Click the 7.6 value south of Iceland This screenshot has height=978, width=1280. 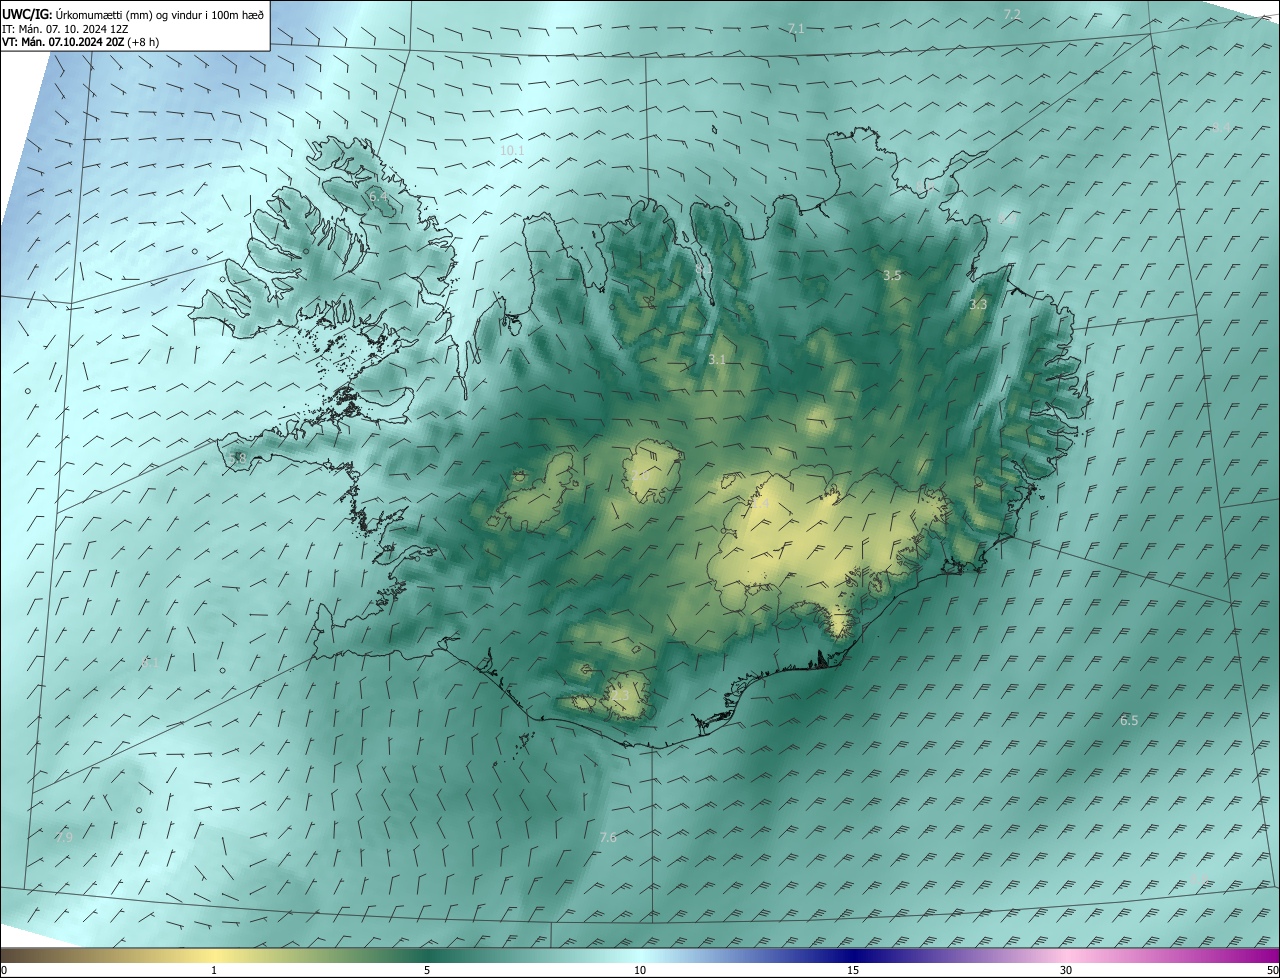607,837
